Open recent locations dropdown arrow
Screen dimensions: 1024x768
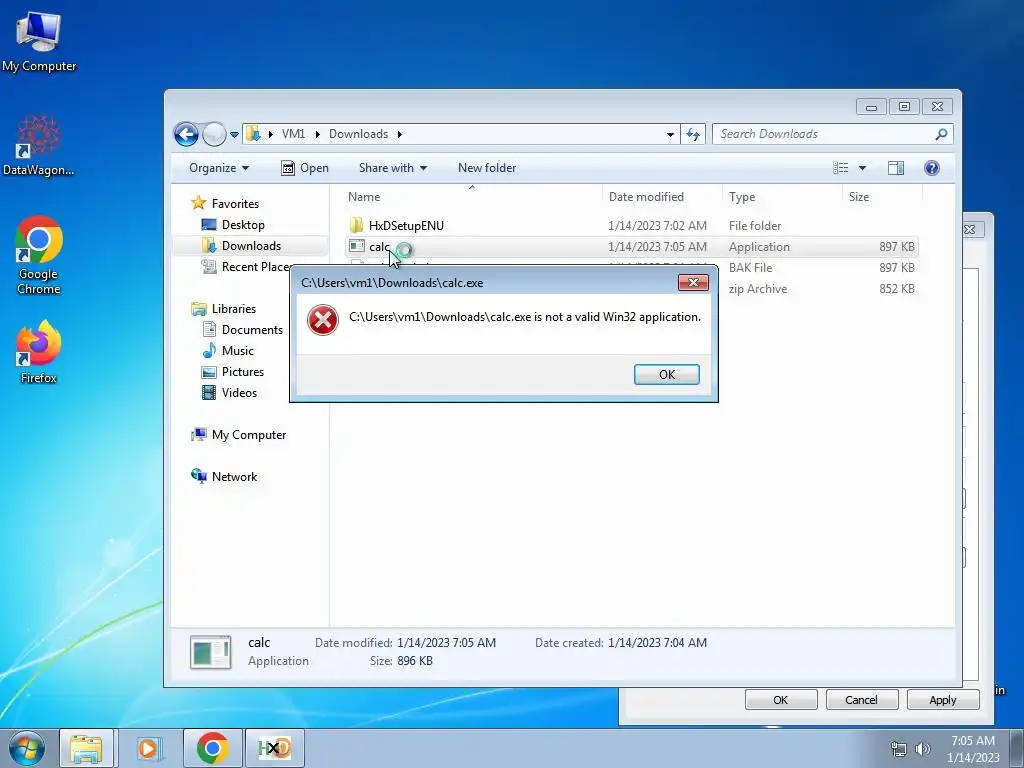[x=234, y=135]
